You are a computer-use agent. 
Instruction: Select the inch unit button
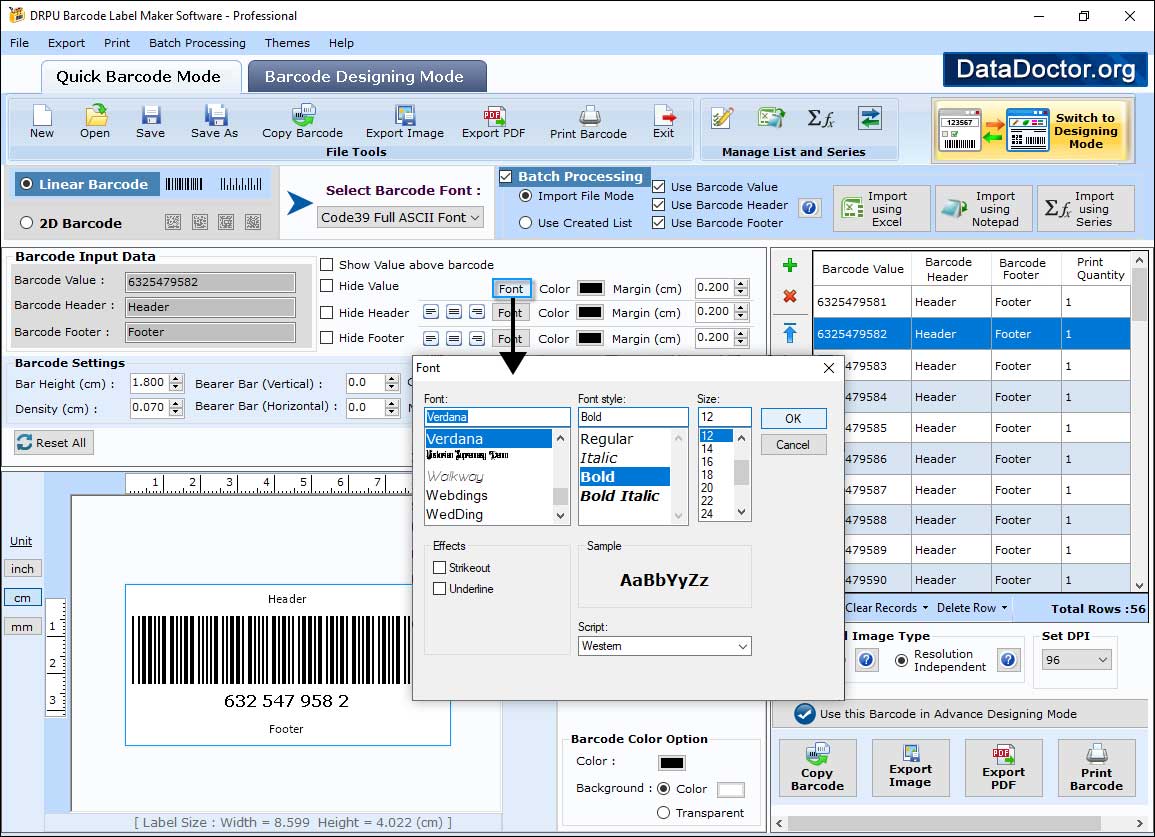point(22,569)
